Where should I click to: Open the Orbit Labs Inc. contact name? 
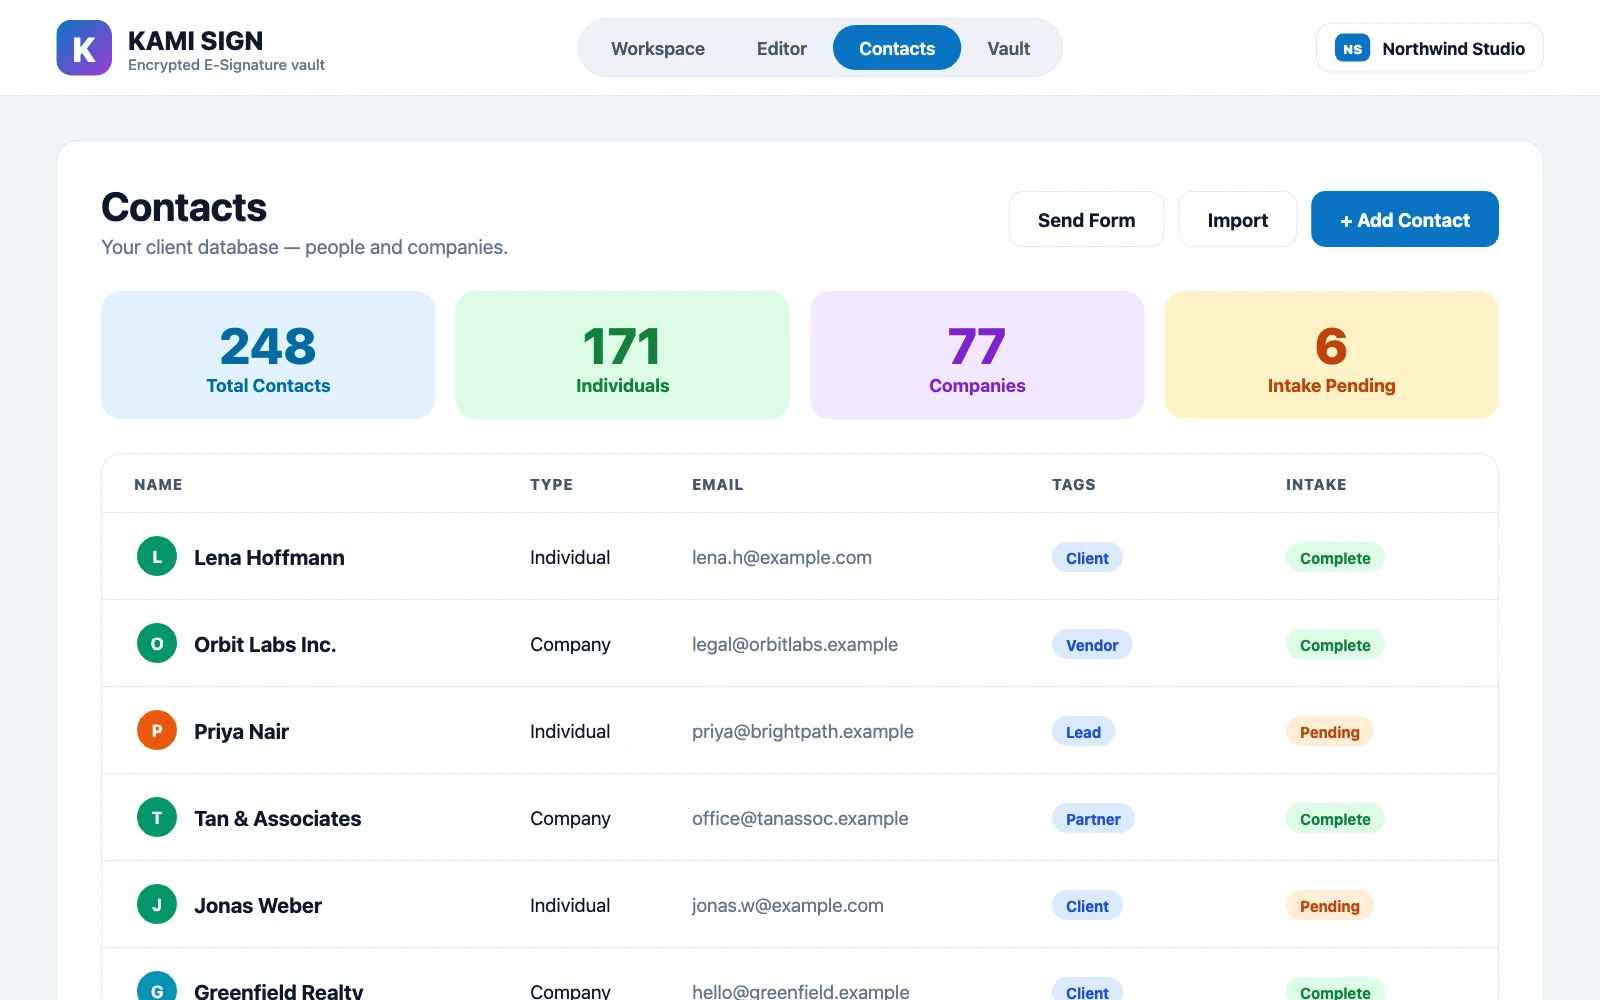point(265,644)
